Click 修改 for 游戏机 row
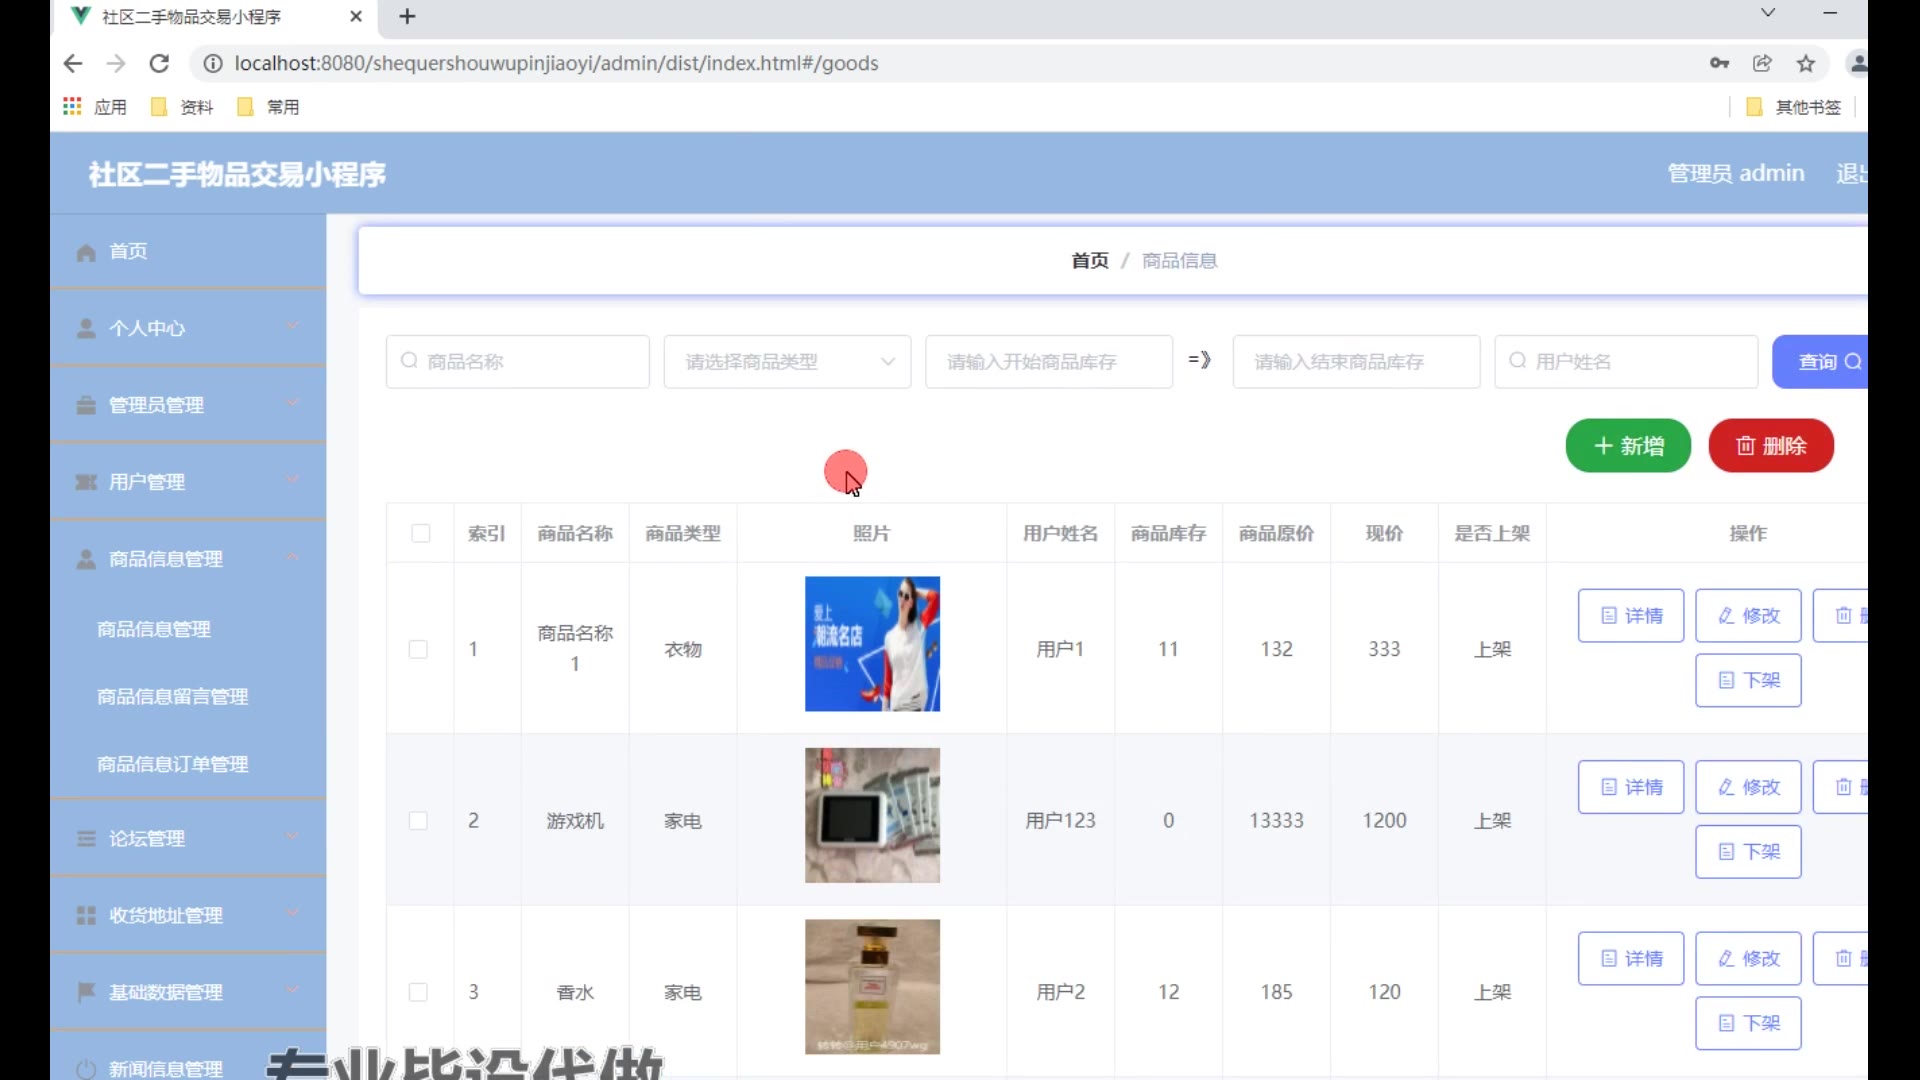 pos(1748,787)
